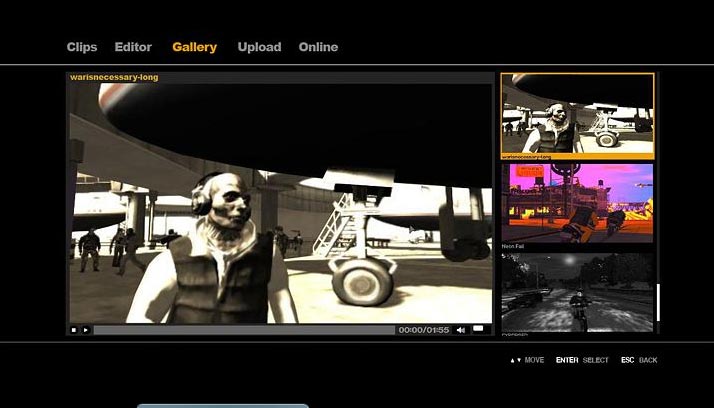This screenshot has width=714, height=408.
Task: Open the Online tab
Action: pos(318,47)
